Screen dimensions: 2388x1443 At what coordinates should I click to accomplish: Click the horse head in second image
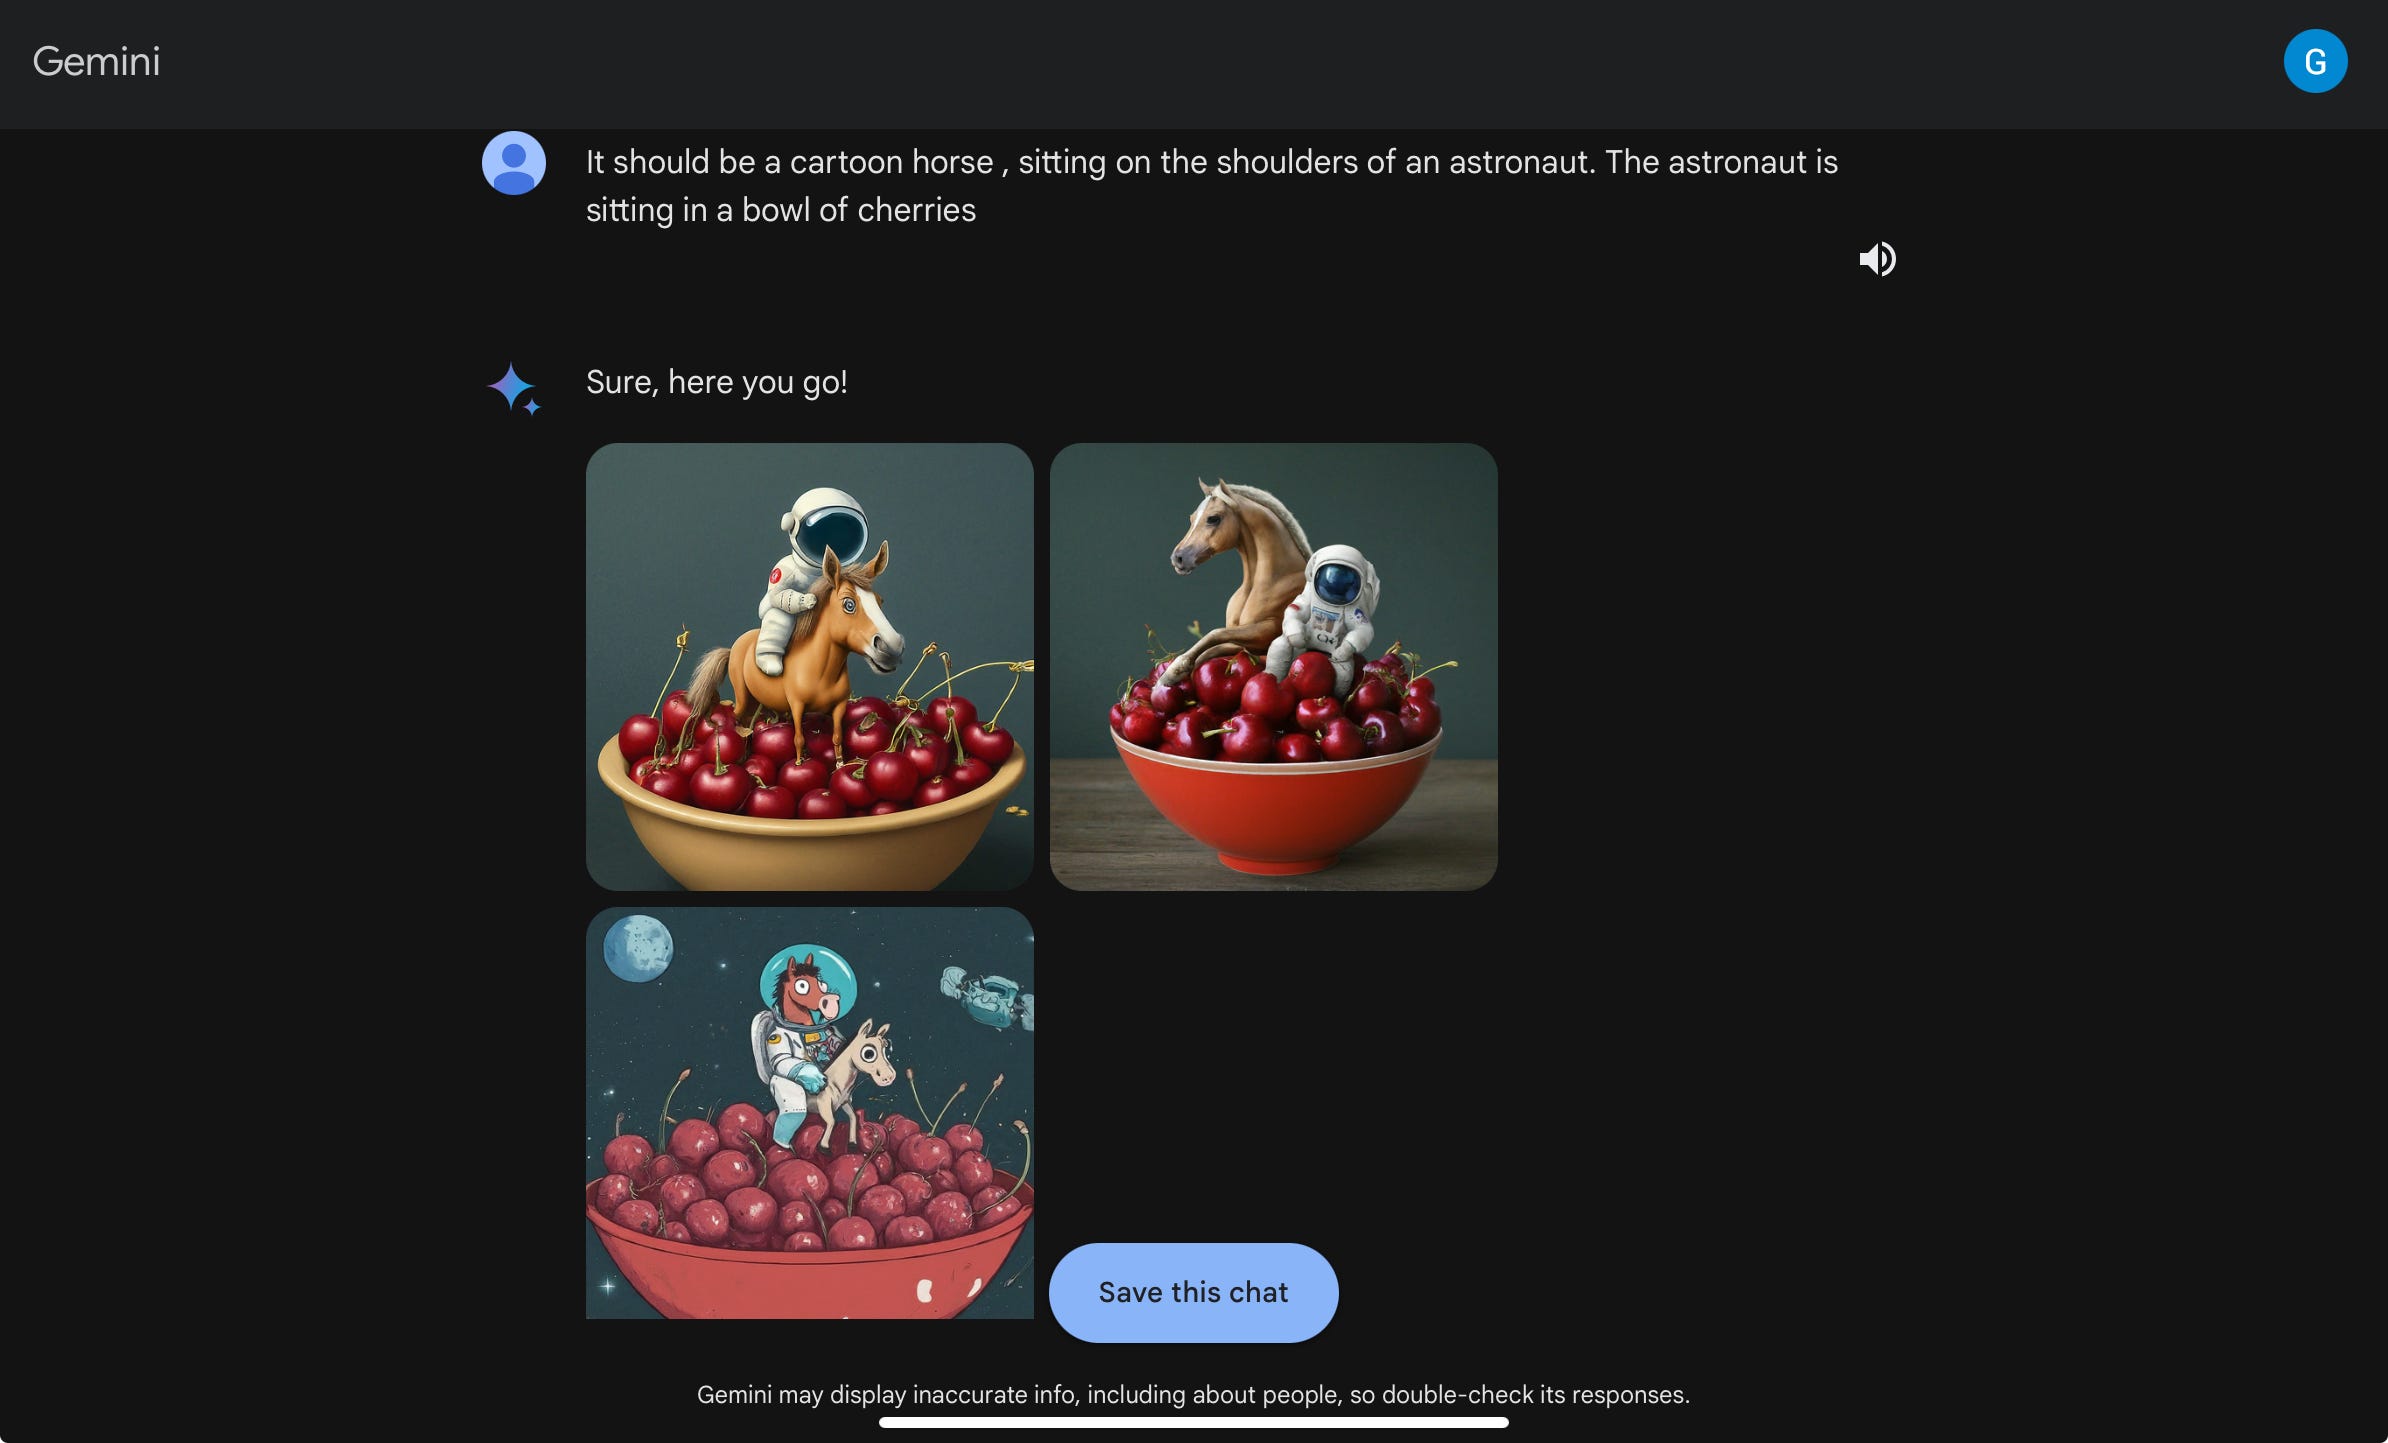pos(1213,528)
